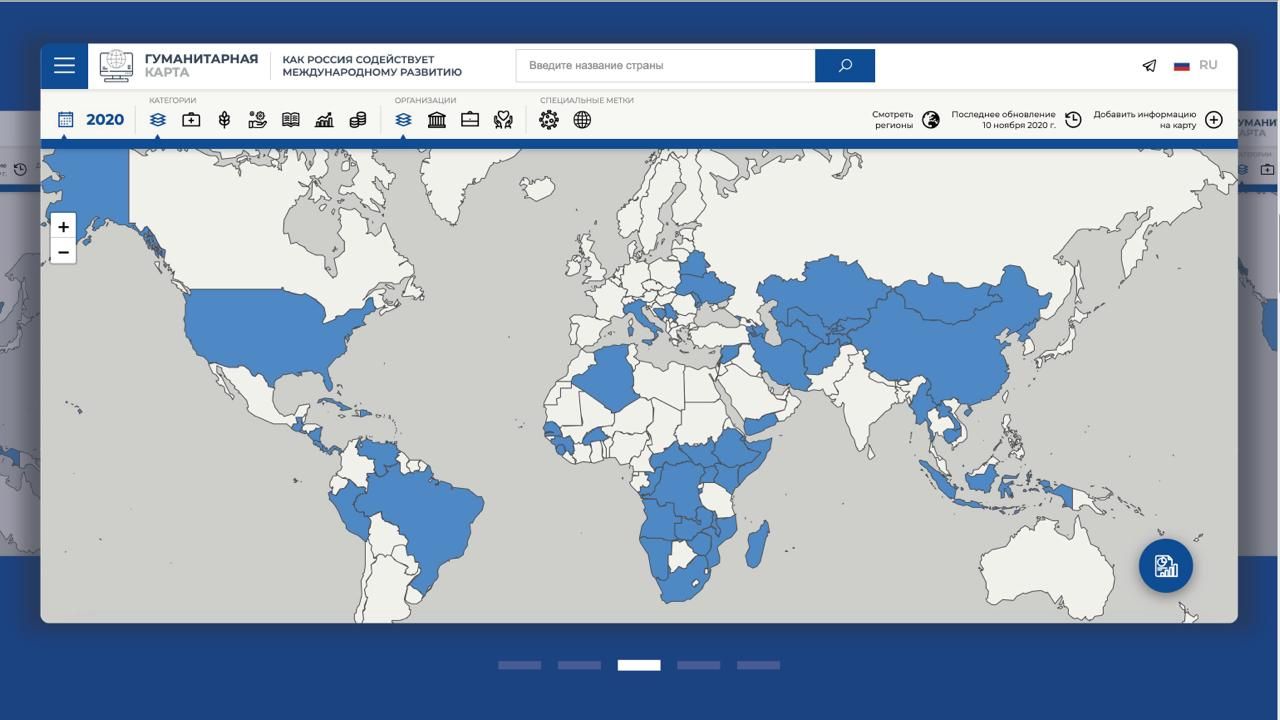1280x720 pixels.
Task: Open Смотреть регионы globe icon
Action: (x=931, y=120)
